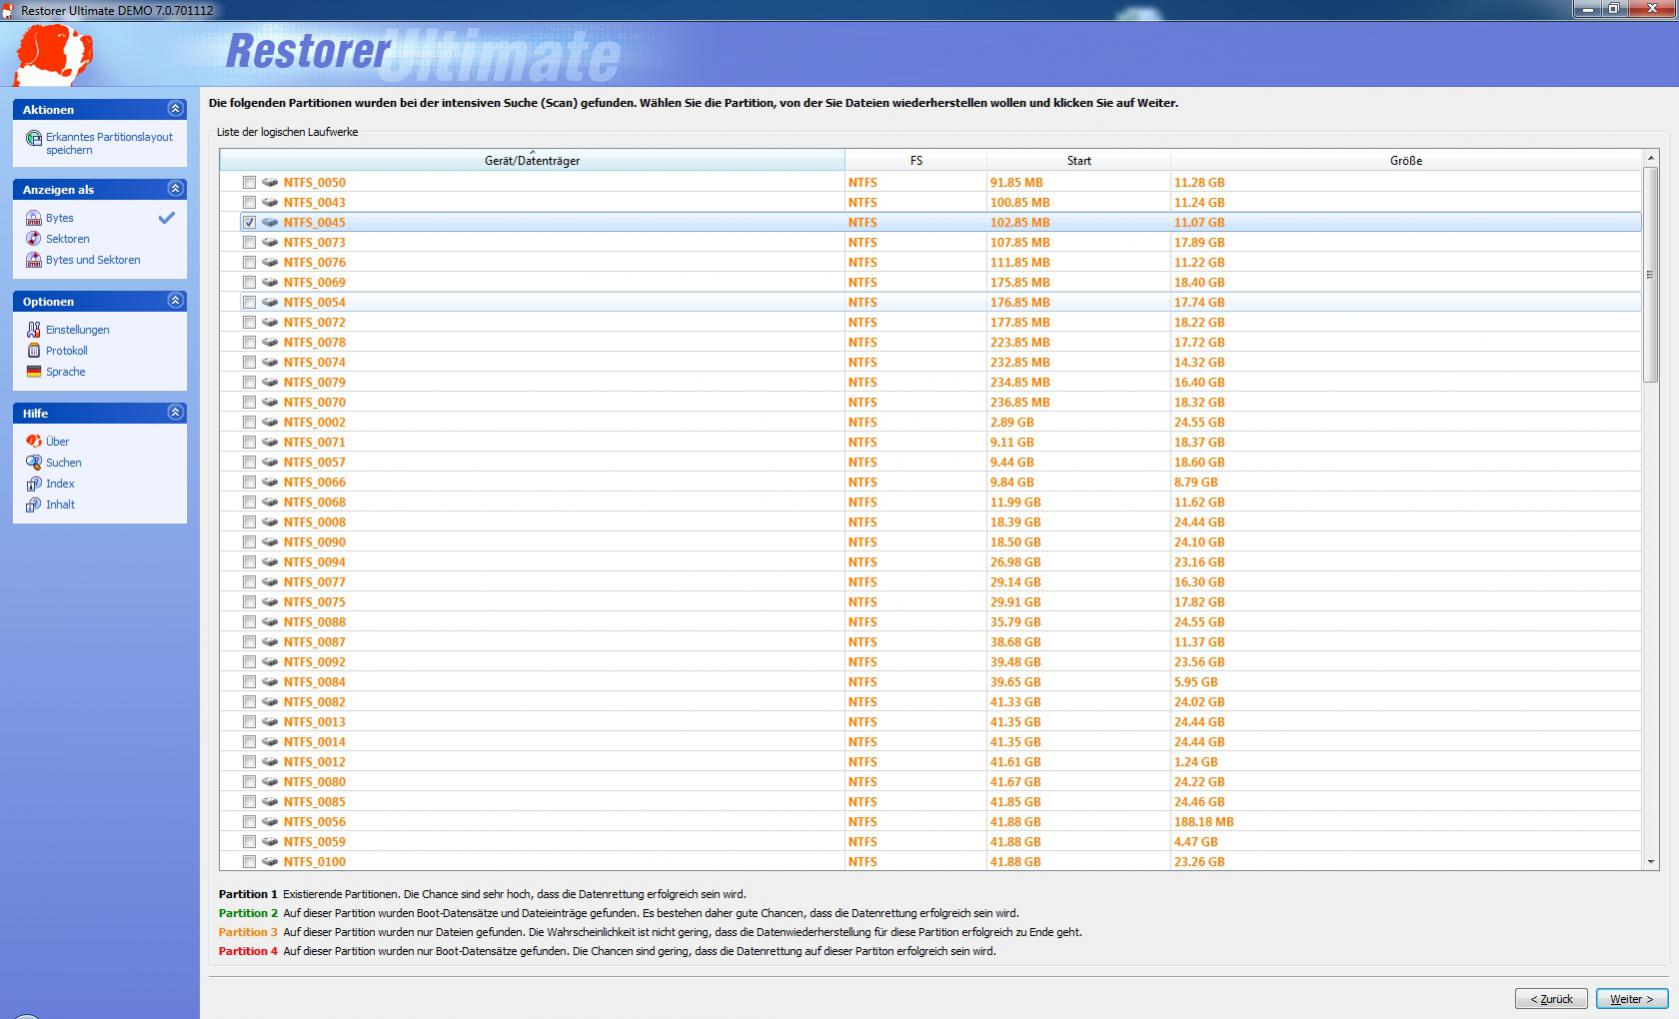
Task: Click the drive icon of NTFS_0056
Action: pos(270,822)
